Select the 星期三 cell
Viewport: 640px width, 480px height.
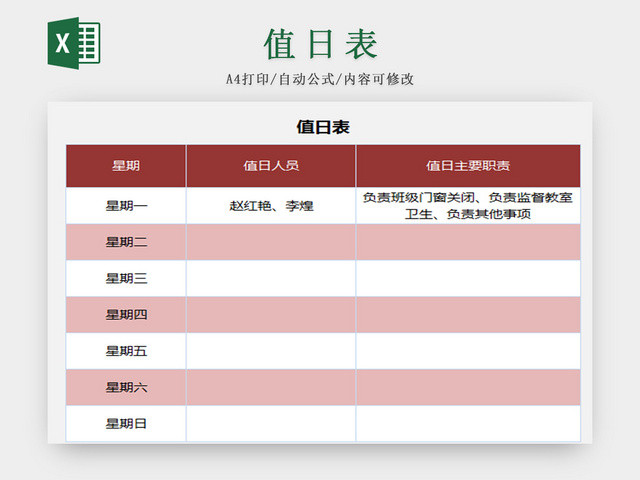[x=126, y=278]
